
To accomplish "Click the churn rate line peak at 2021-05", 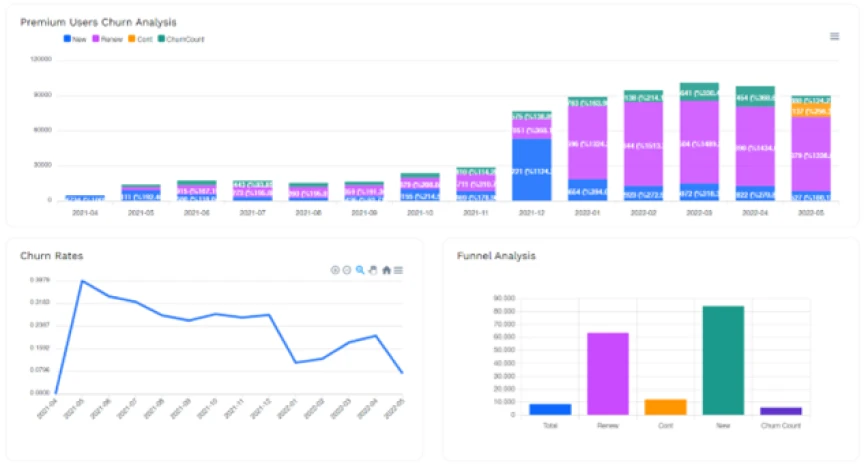I will click(82, 281).
